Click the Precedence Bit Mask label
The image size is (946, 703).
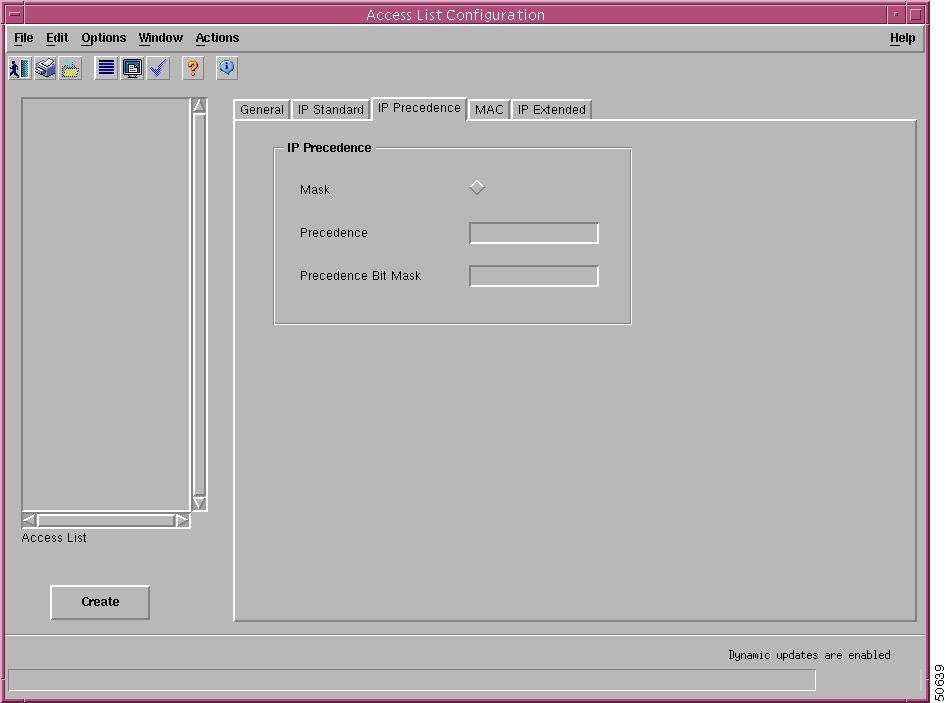(360, 276)
